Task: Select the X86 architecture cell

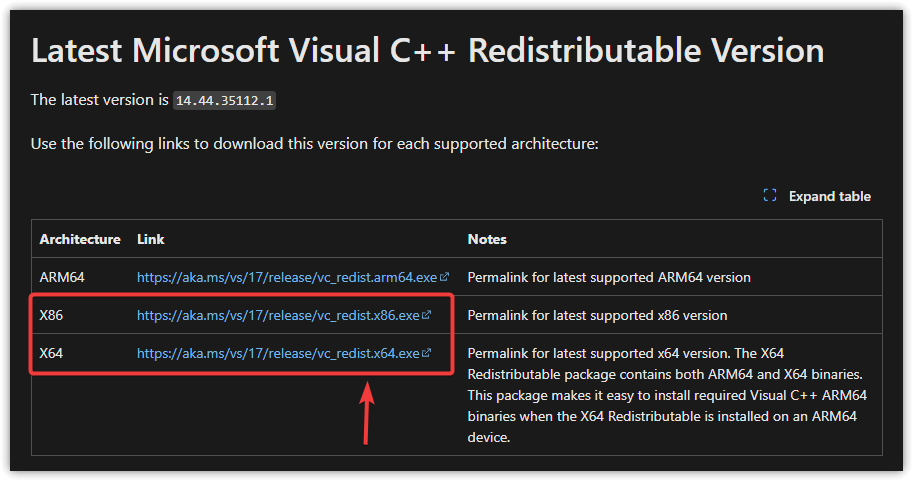Action: [x=52, y=315]
